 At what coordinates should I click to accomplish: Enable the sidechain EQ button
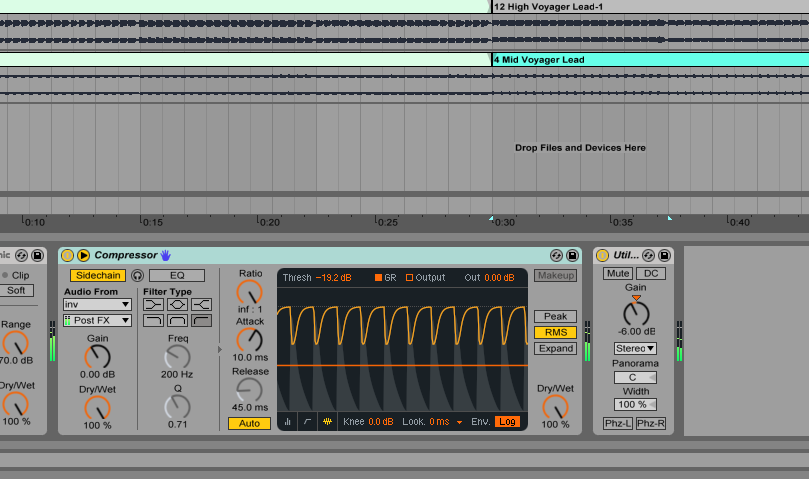(176, 276)
